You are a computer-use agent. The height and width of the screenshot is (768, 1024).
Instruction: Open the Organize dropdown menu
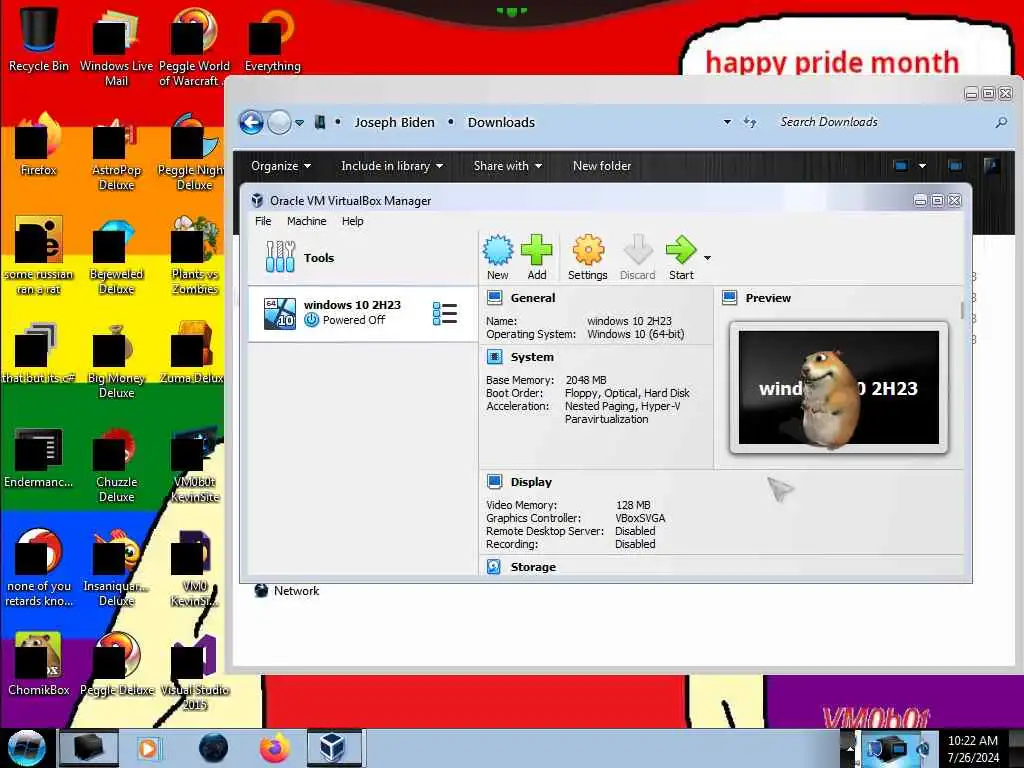coord(281,166)
